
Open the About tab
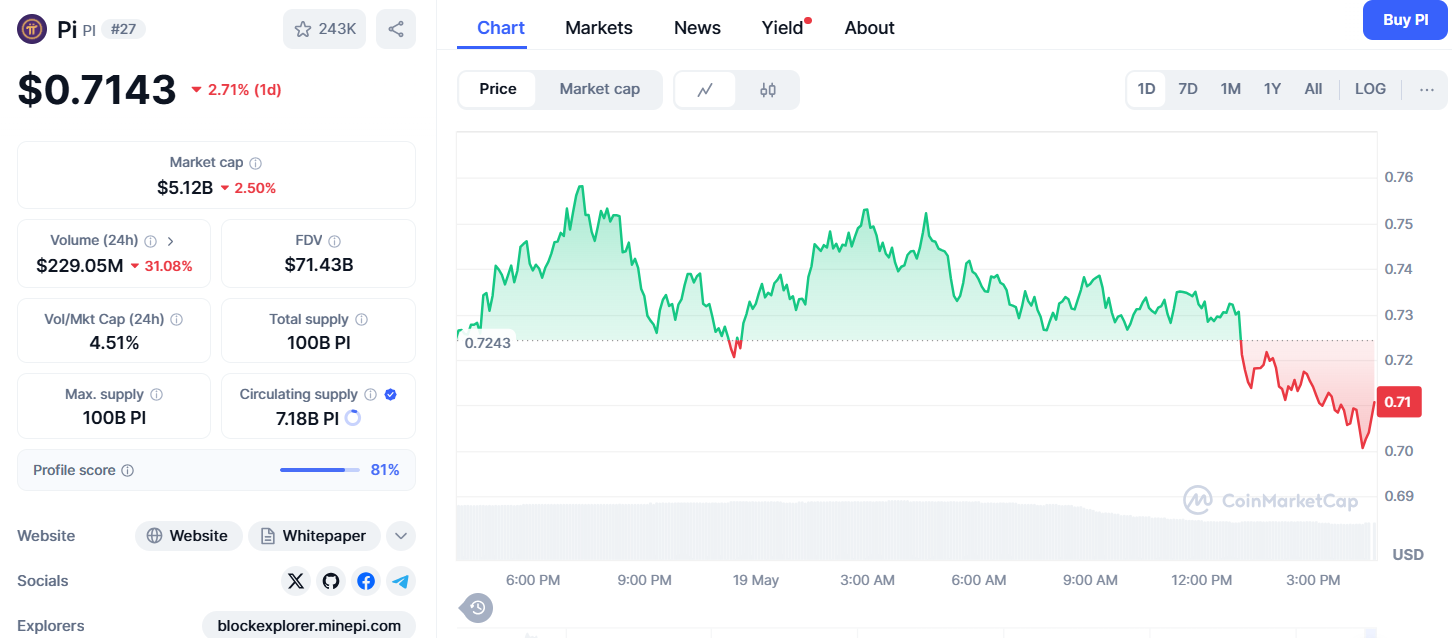[x=869, y=28]
